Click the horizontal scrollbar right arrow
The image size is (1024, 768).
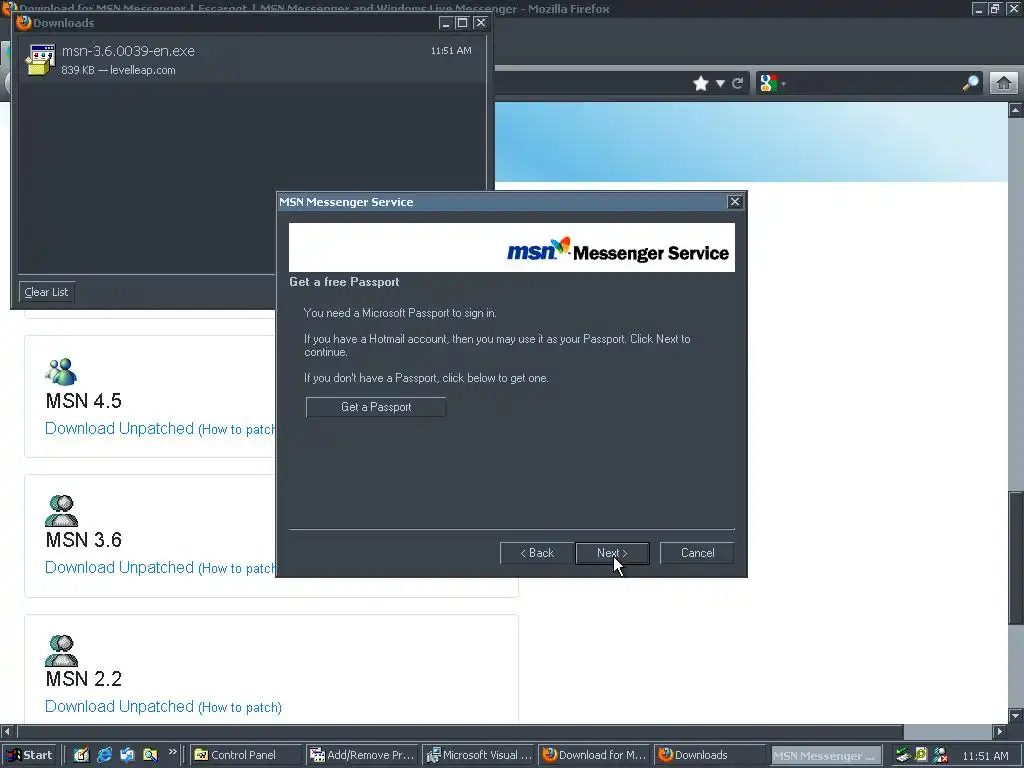[x=999, y=731]
